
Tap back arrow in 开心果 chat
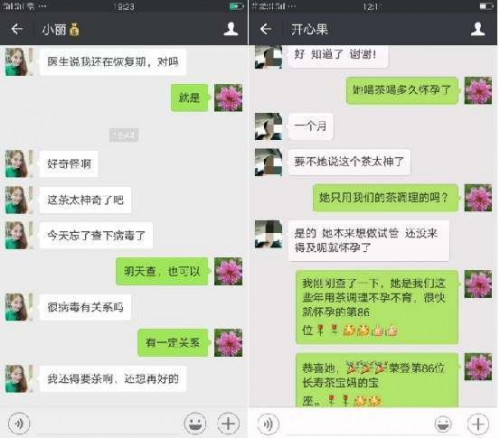coord(266,29)
